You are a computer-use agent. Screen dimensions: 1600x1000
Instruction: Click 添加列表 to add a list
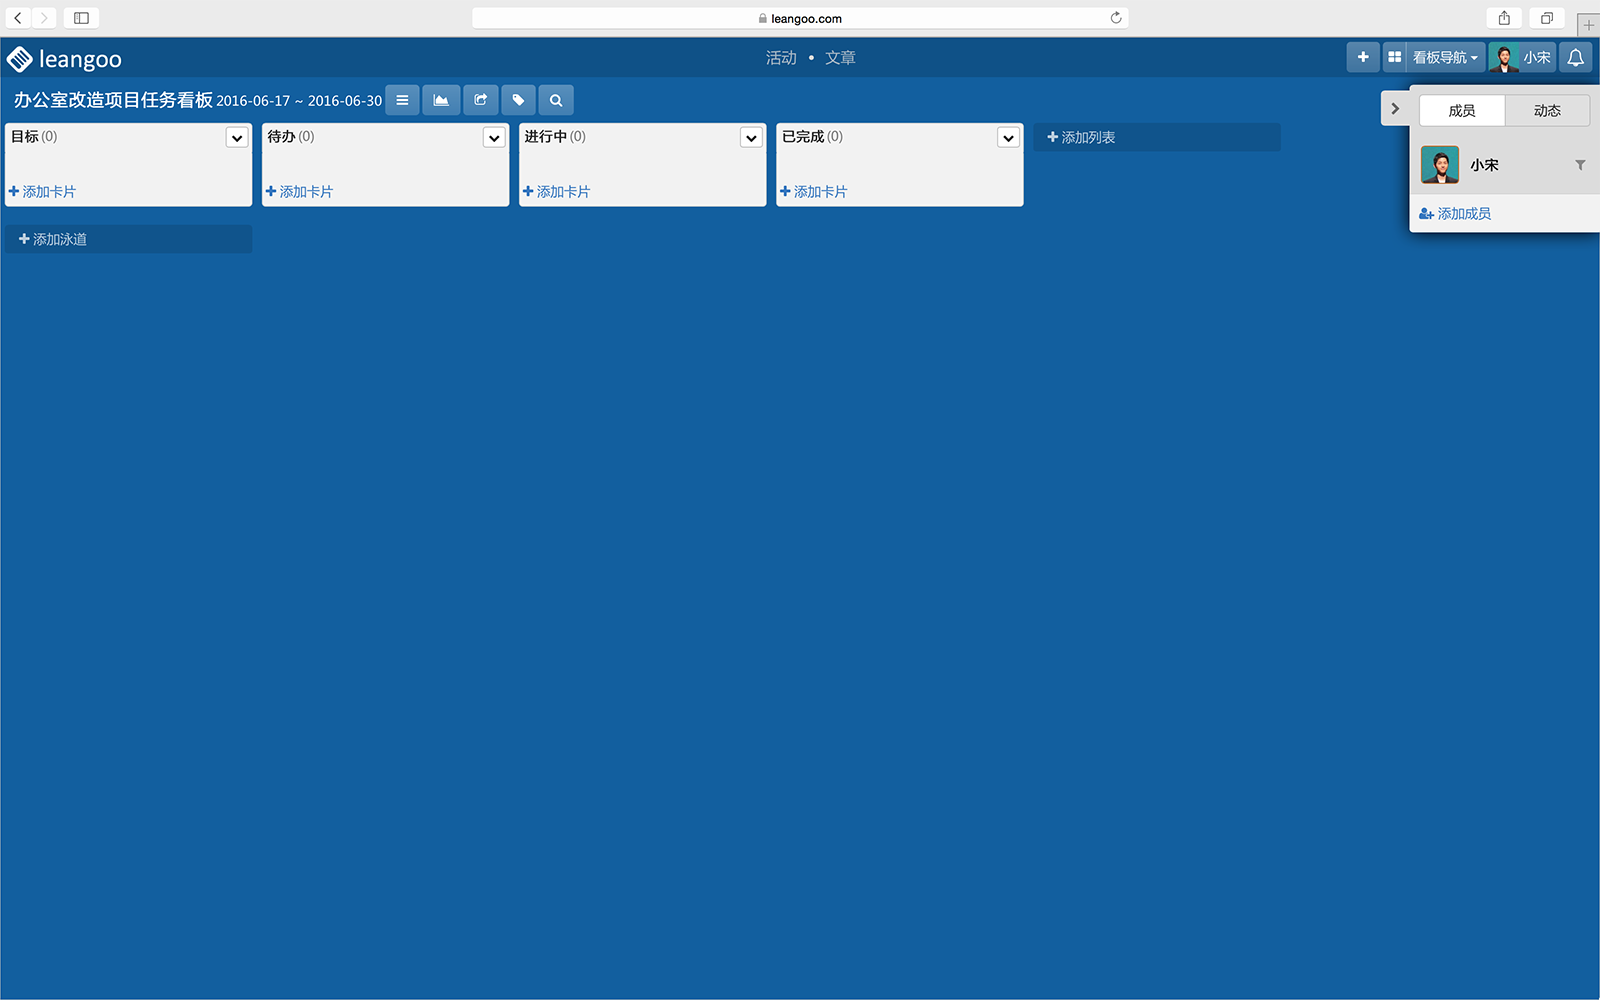tap(1157, 137)
